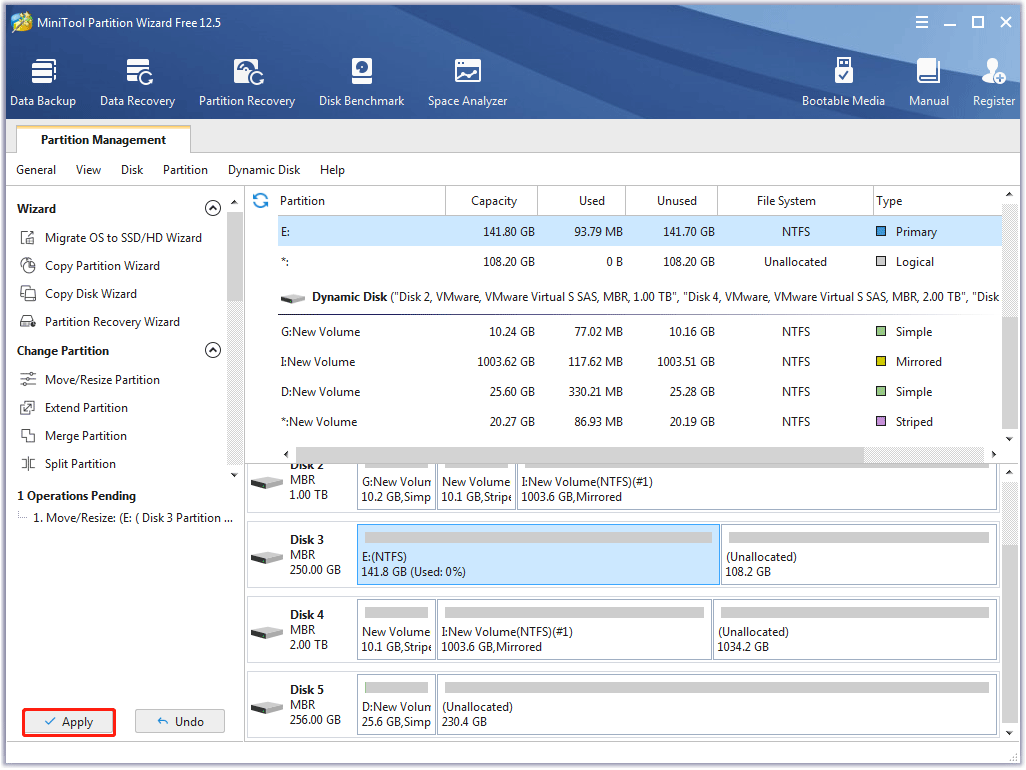Select the I:New Volume mirrored row
Viewport: 1026px width, 770px height.
tap(640, 362)
